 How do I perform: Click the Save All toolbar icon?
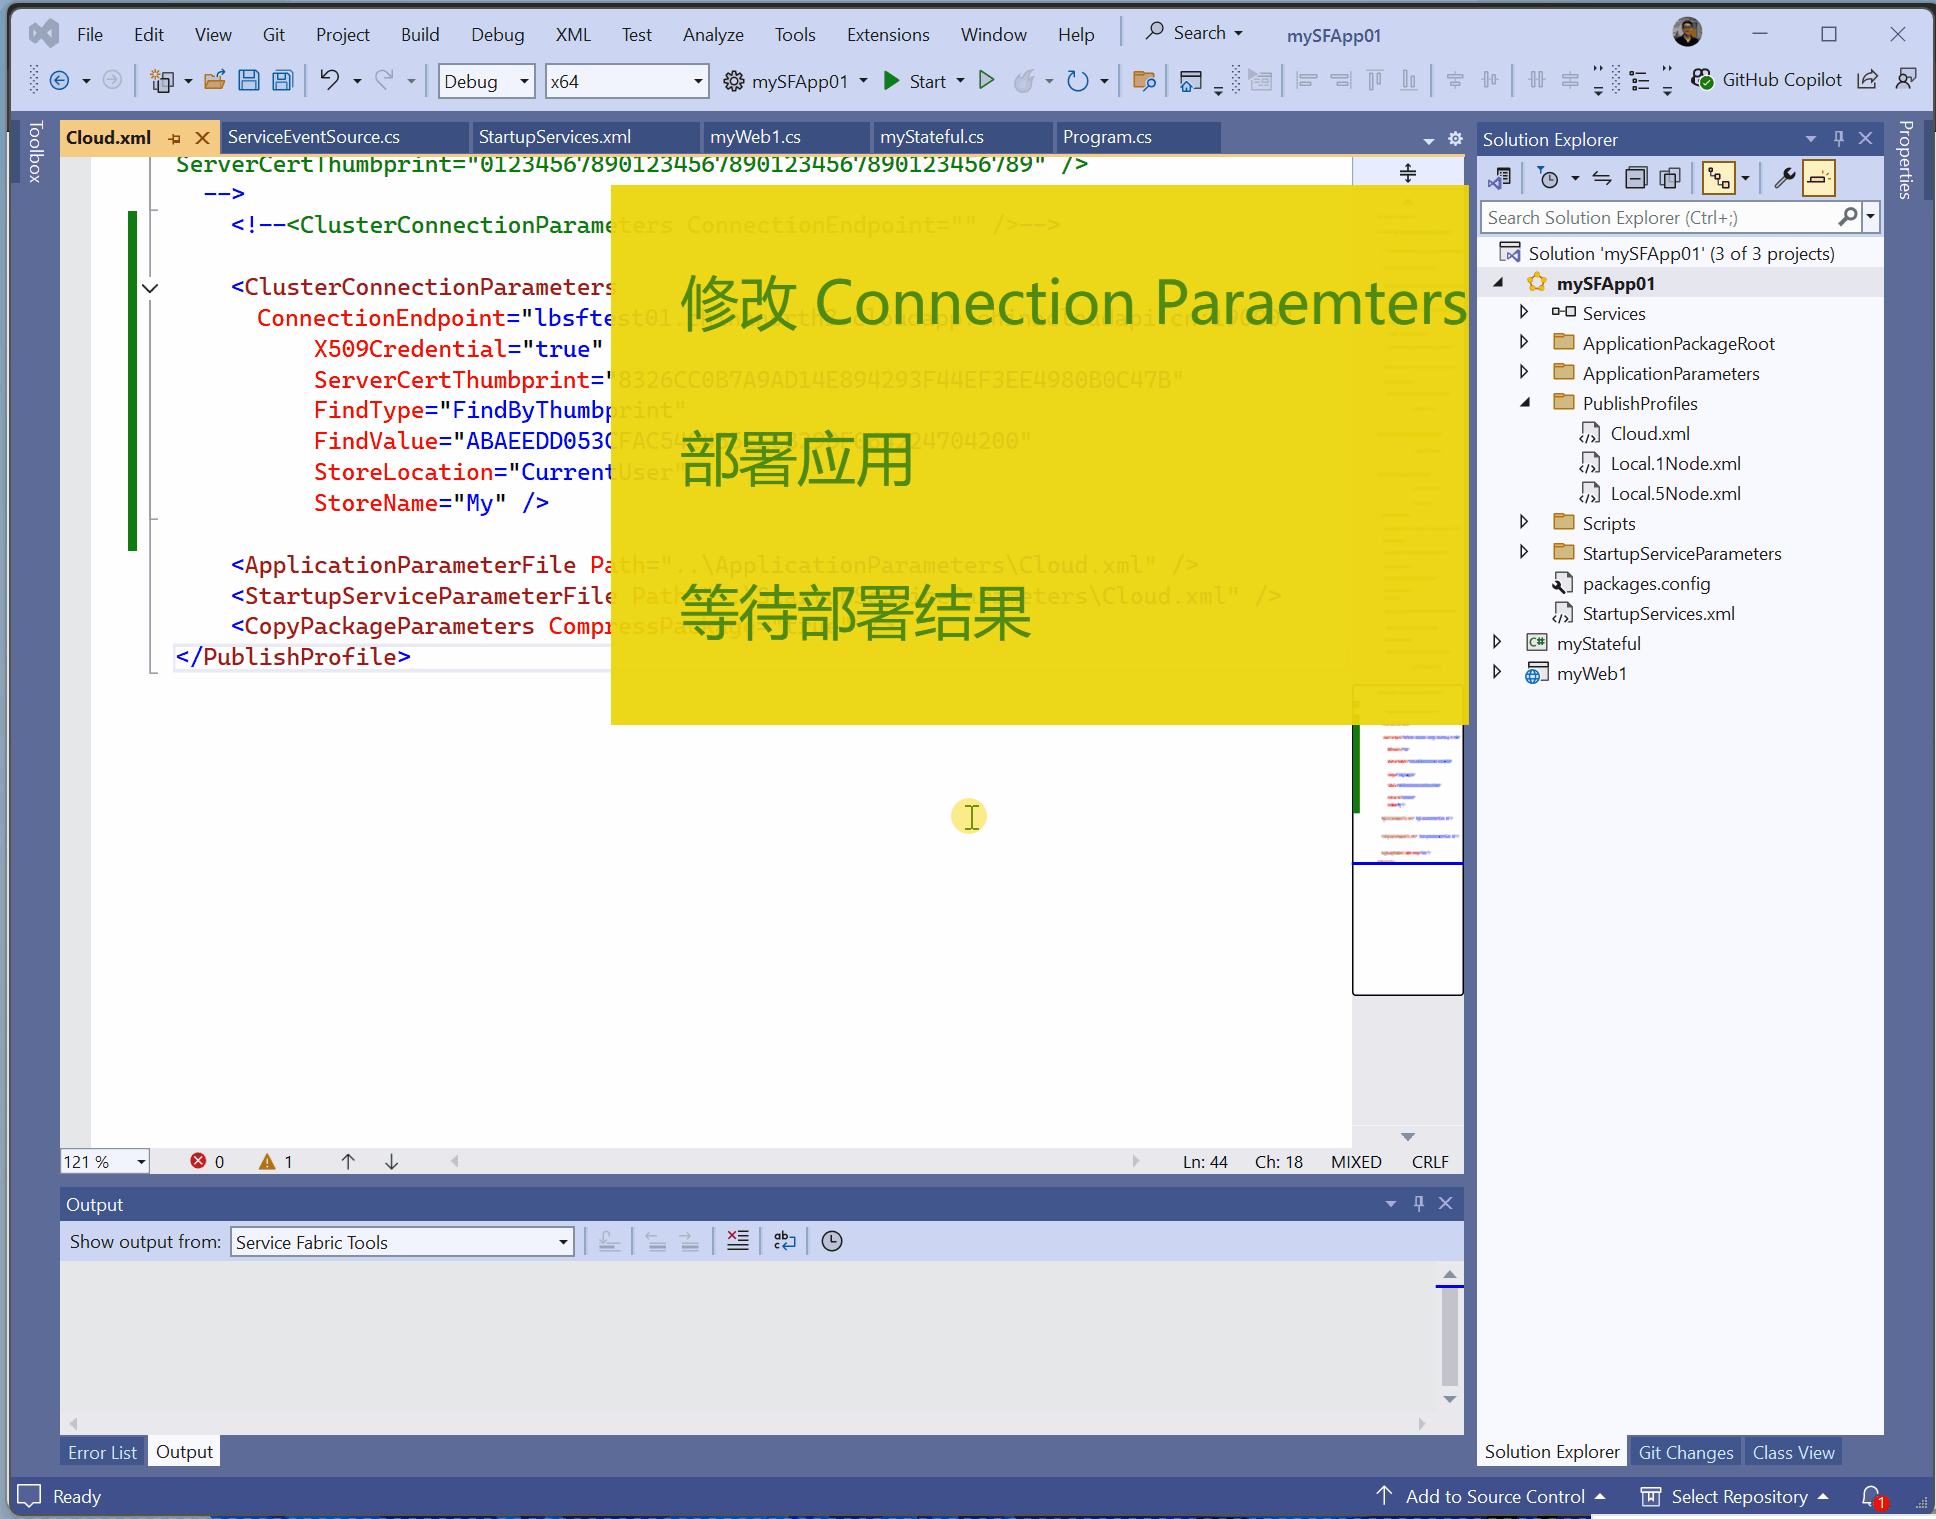tap(283, 81)
